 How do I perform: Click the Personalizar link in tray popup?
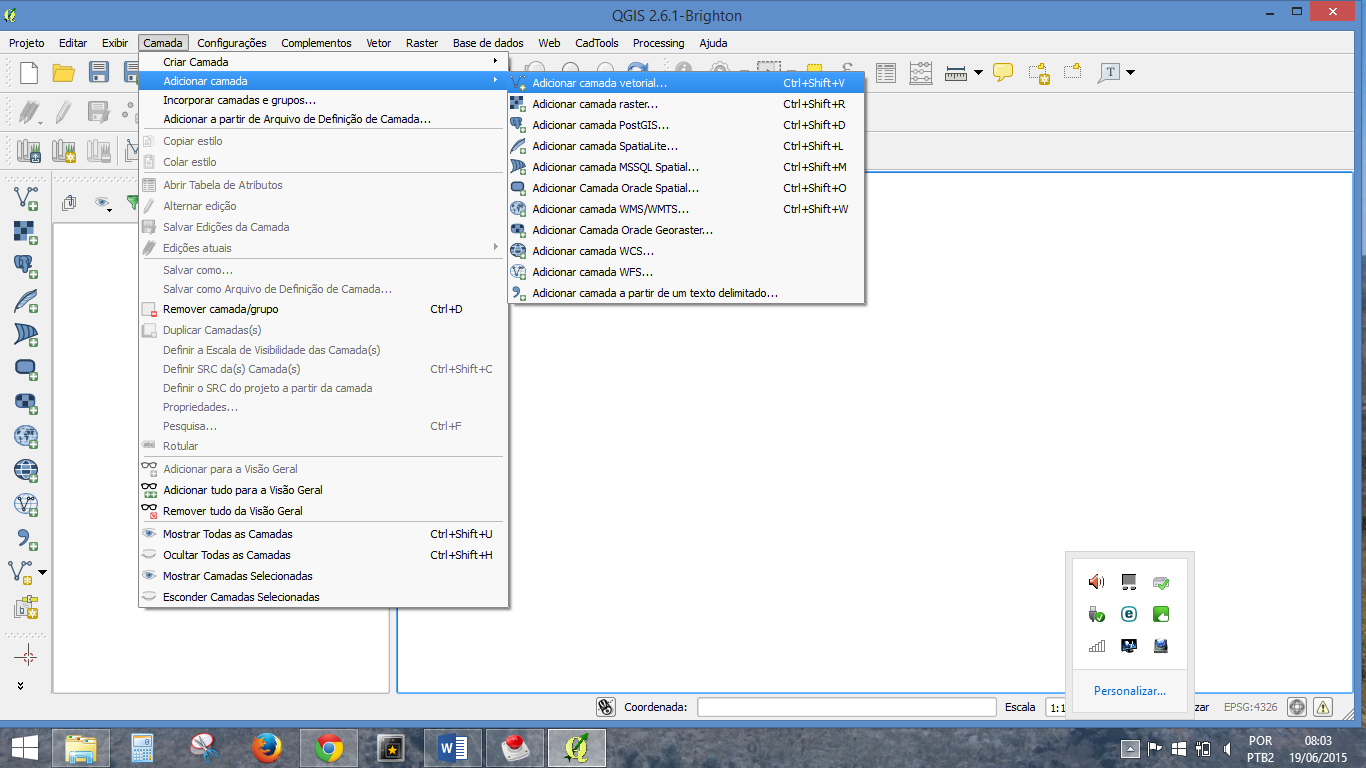pyautogui.click(x=1130, y=691)
